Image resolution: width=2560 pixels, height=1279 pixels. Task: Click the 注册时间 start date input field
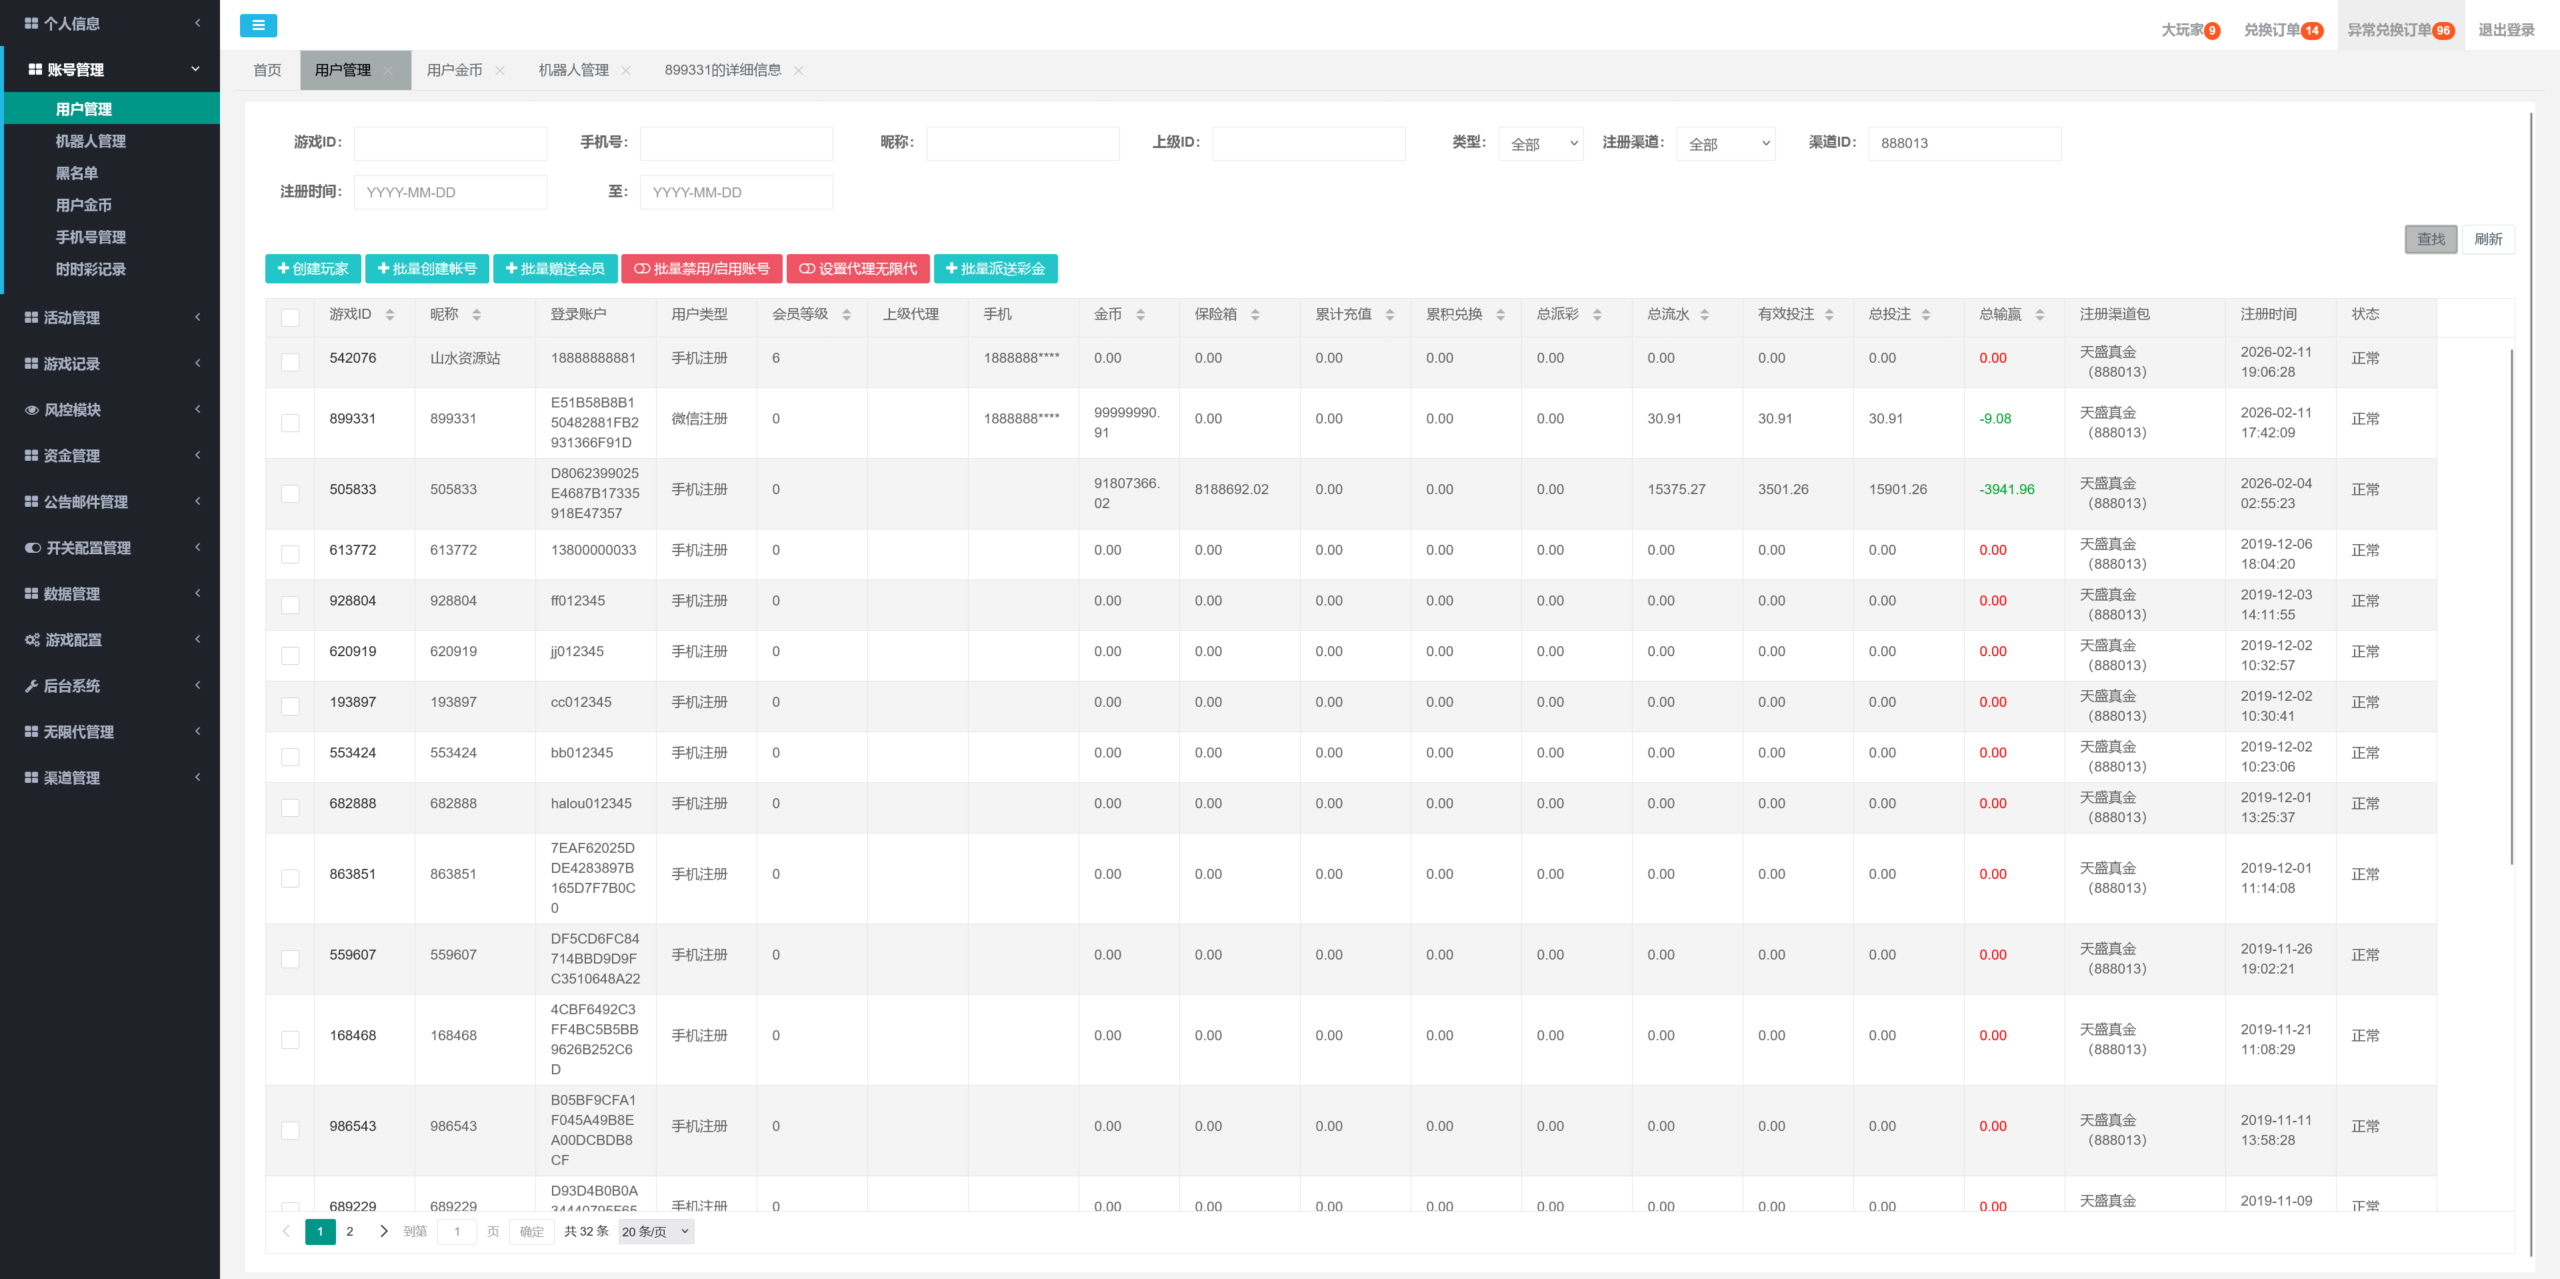click(x=450, y=192)
